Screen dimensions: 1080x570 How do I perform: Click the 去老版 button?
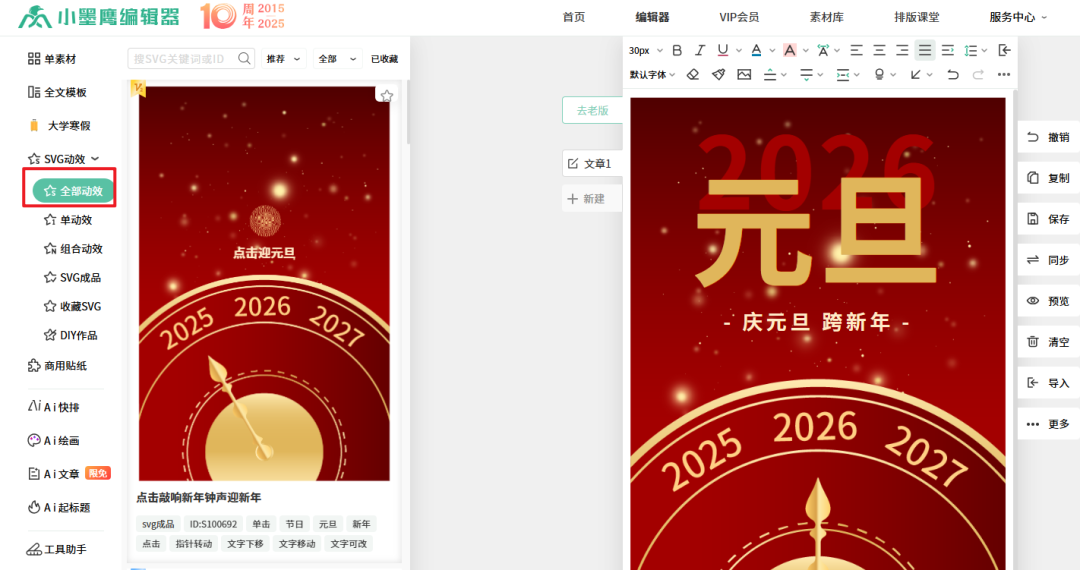pyautogui.click(x=592, y=110)
